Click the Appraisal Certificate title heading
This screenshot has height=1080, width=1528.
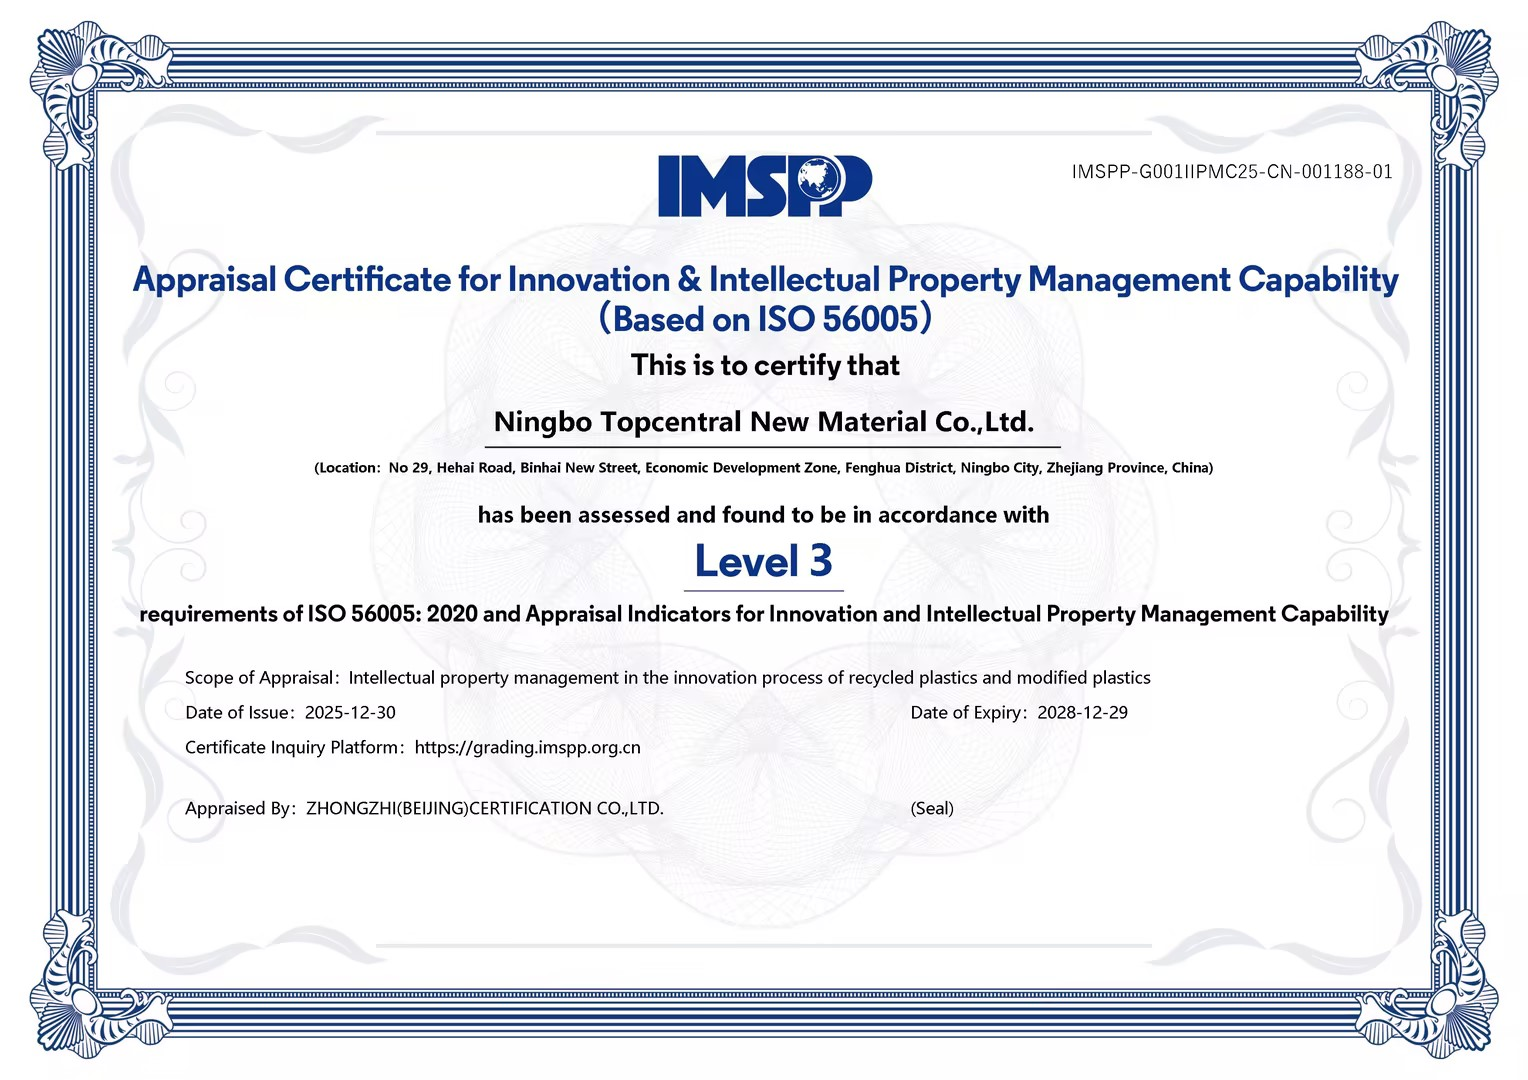coord(765,279)
